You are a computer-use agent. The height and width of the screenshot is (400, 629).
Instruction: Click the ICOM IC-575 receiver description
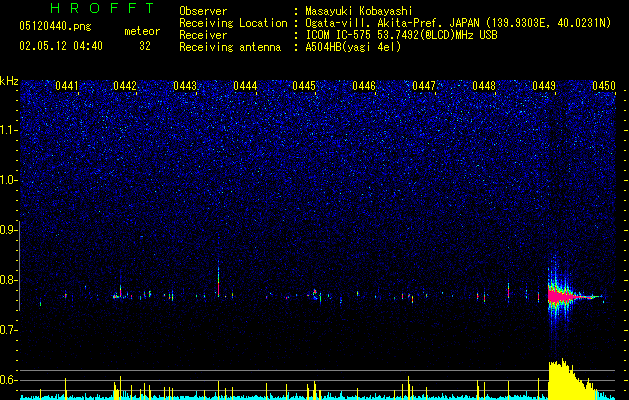click(401, 35)
